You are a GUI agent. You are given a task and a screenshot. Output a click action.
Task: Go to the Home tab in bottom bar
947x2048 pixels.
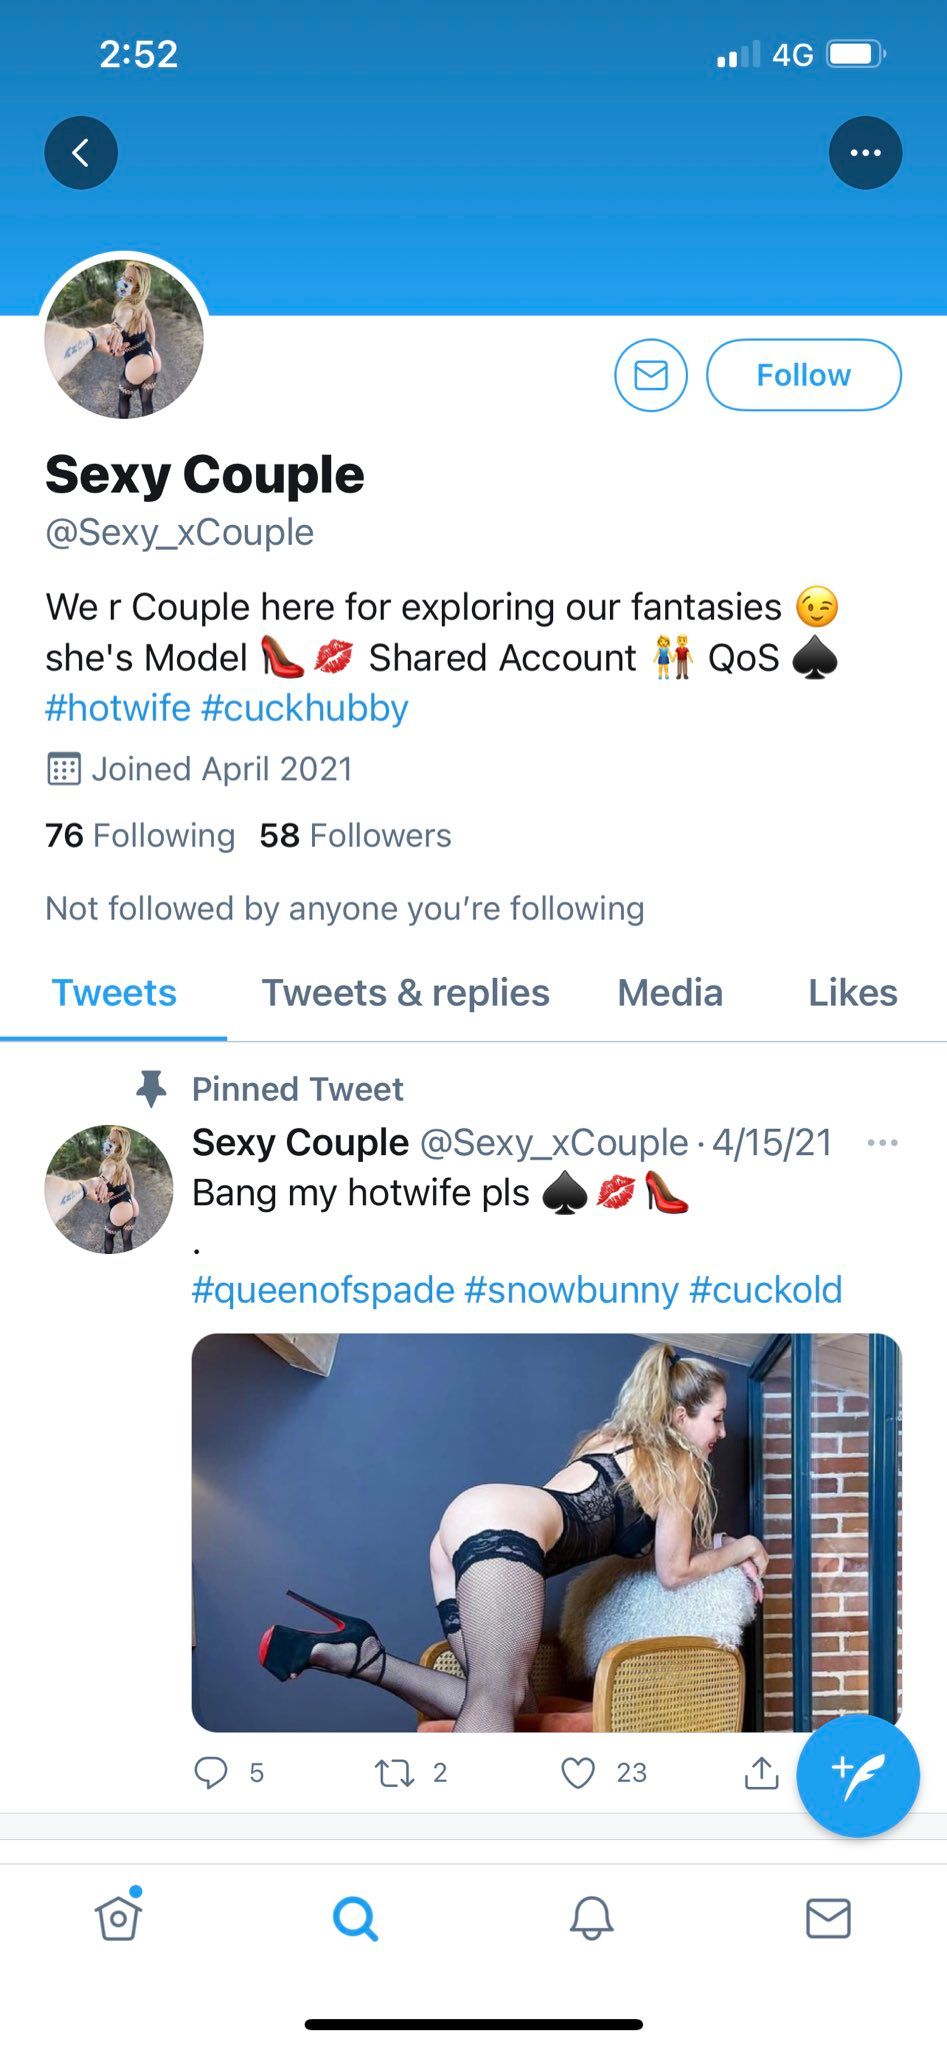(119, 1916)
